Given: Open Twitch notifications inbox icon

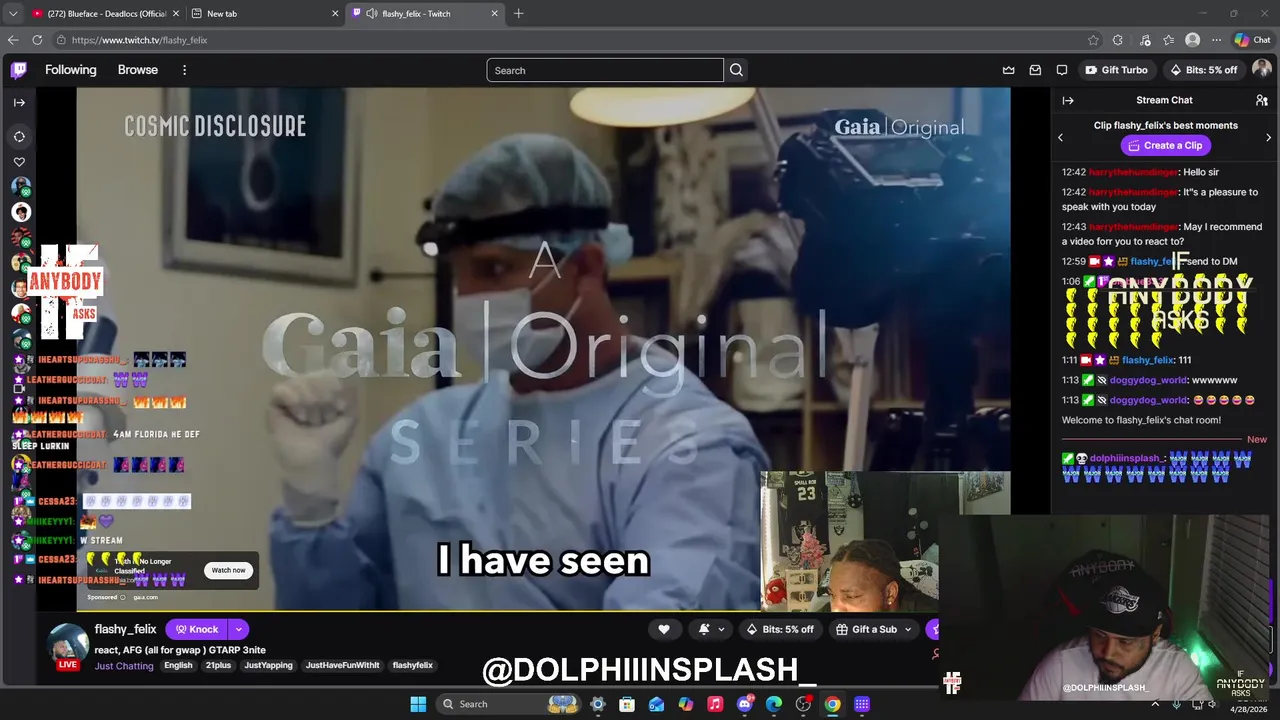Looking at the screenshot, I should click(1035, 70).
